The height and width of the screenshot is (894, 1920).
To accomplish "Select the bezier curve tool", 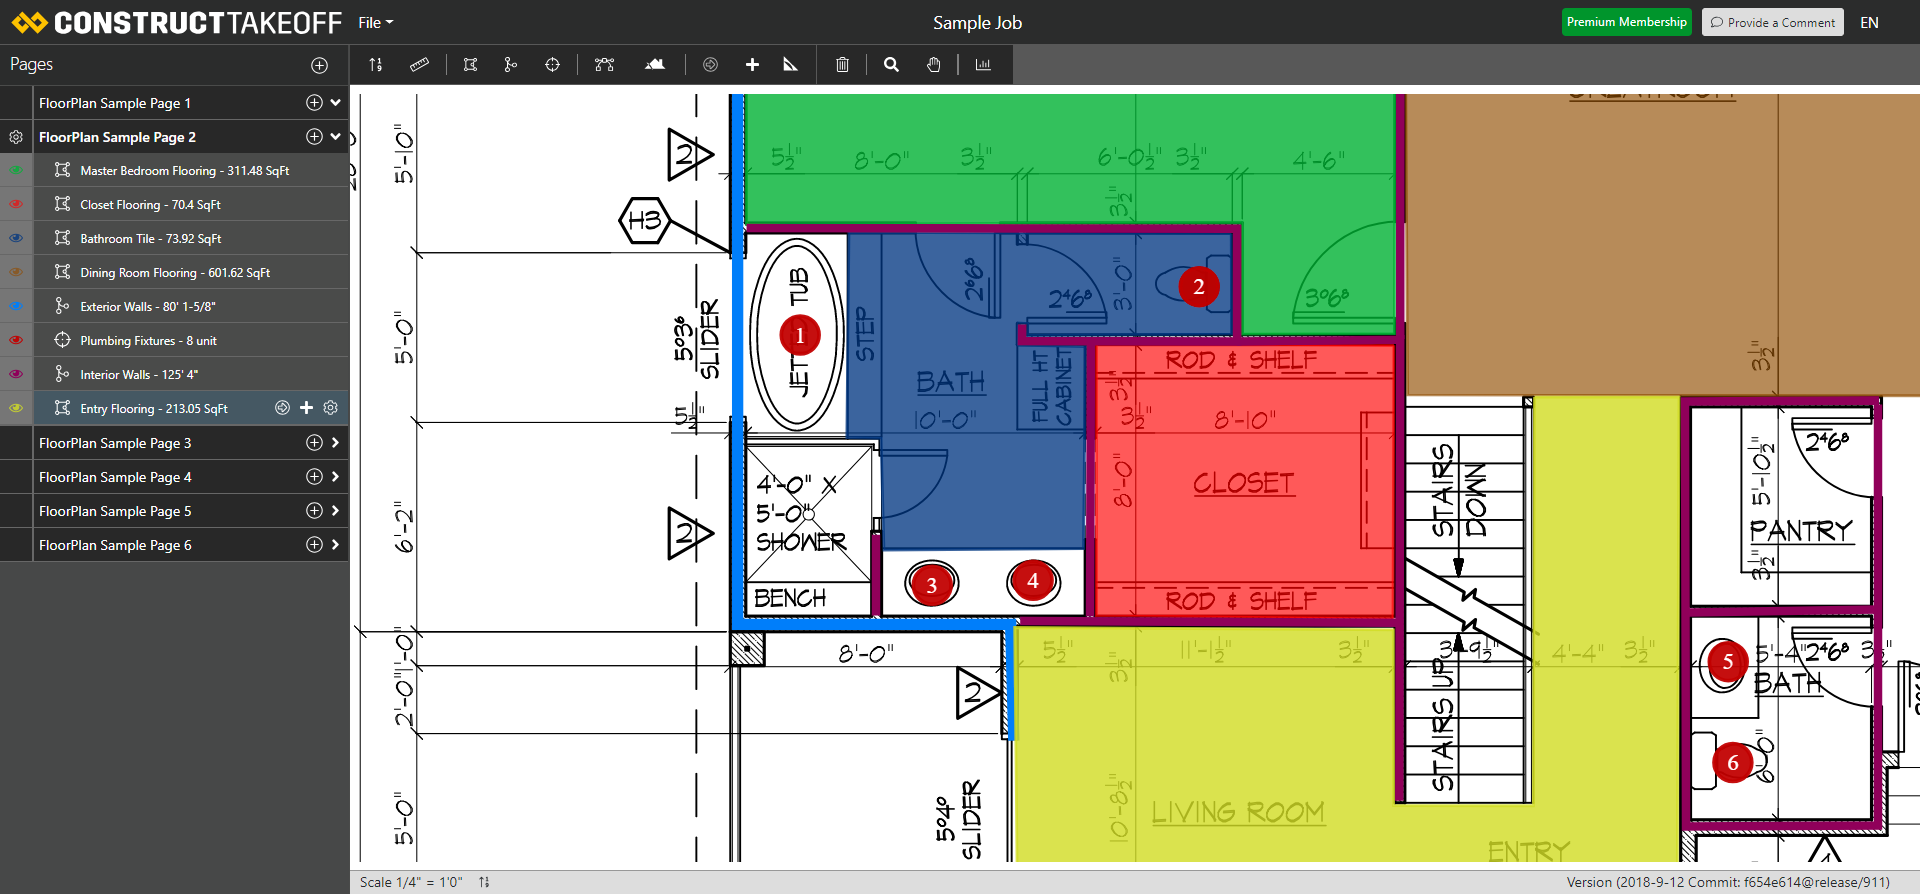I will tap(604, 65).
